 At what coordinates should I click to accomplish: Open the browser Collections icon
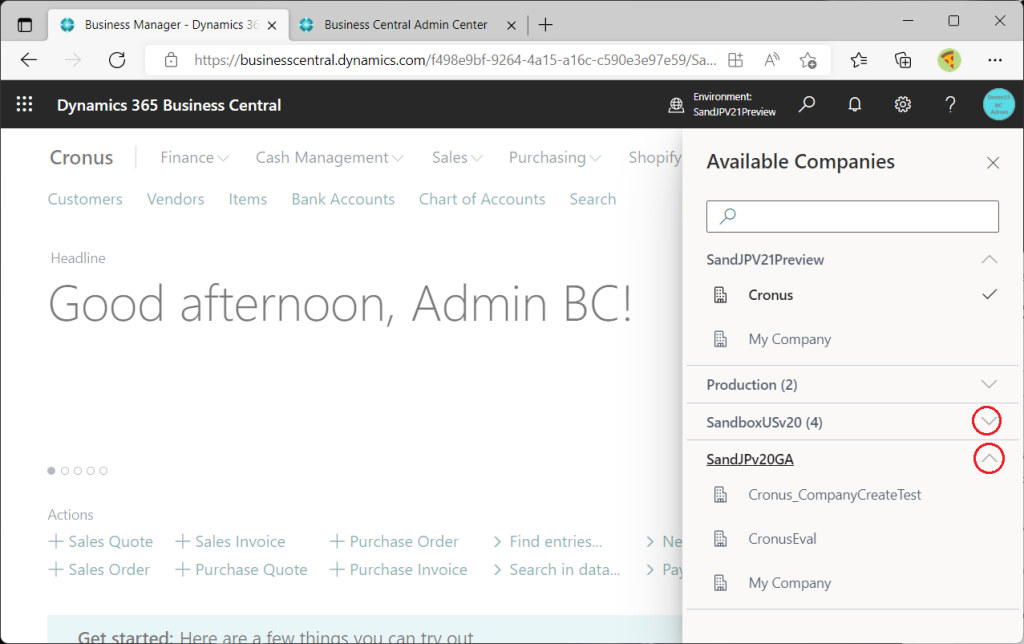[x=903, y=60]
